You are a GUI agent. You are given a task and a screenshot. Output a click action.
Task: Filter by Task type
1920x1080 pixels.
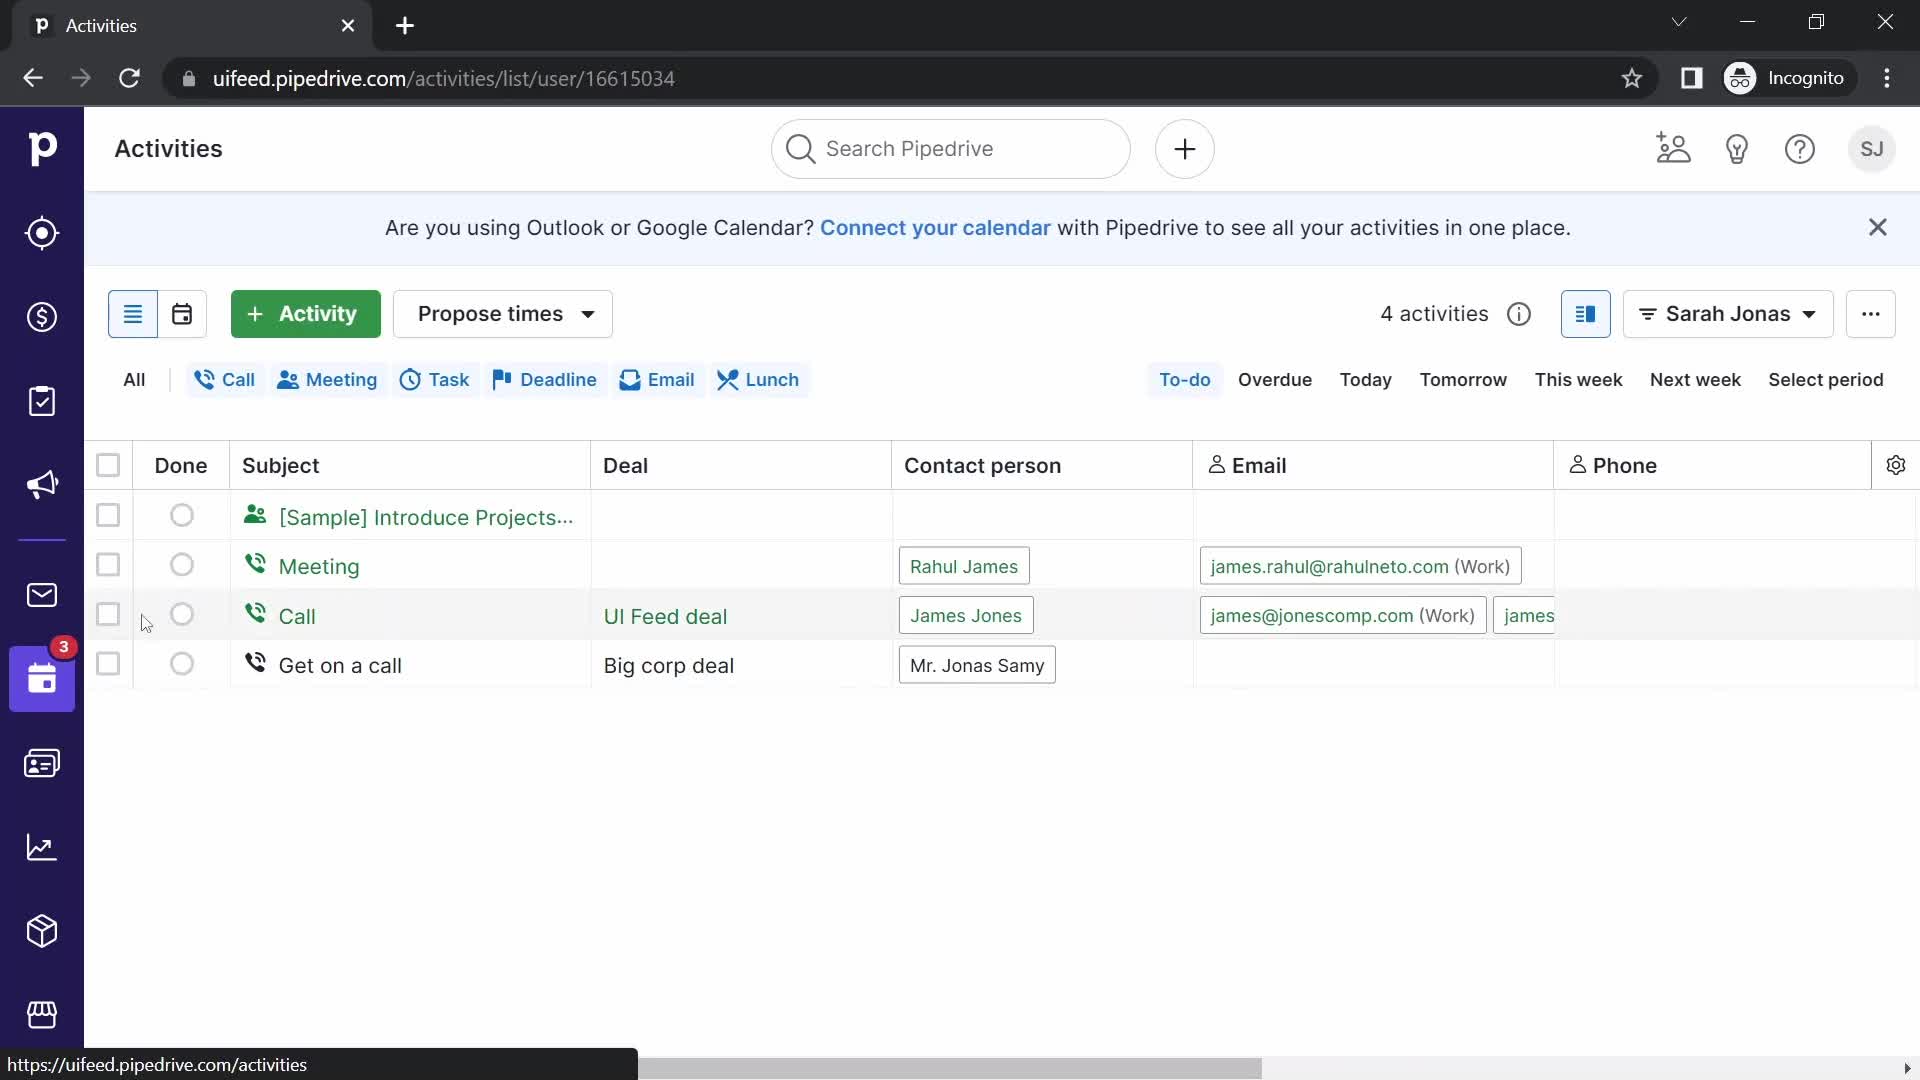435,380
